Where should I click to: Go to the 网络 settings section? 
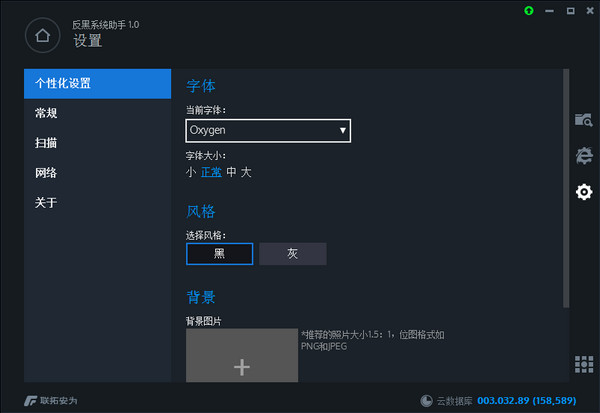tap(46, 173)
